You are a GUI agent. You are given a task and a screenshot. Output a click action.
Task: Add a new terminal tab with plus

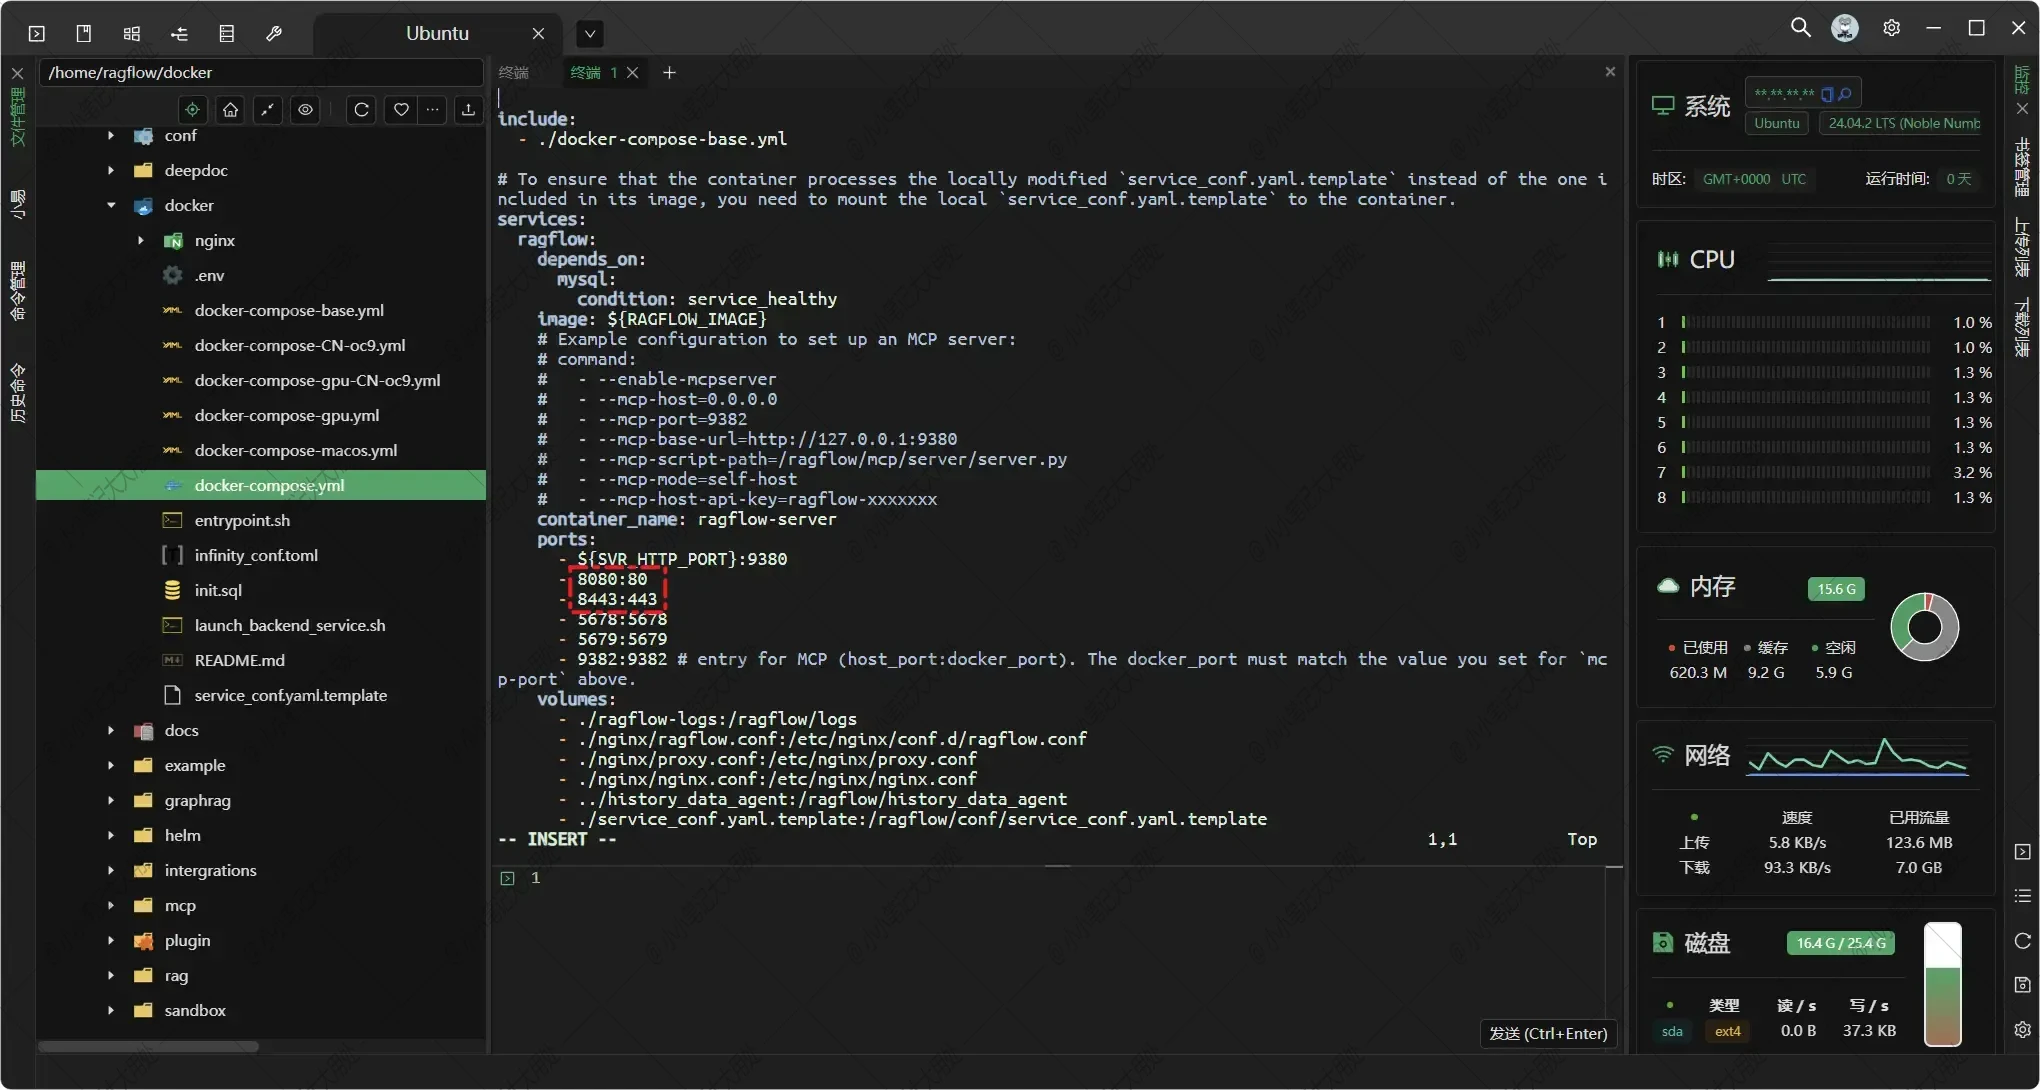(x=669, y=72)
